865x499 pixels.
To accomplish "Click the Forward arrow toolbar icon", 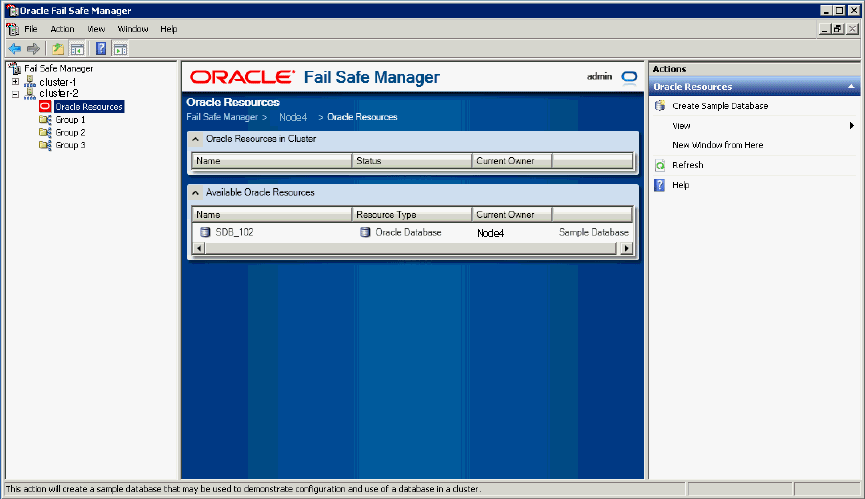I will [34, 49].
